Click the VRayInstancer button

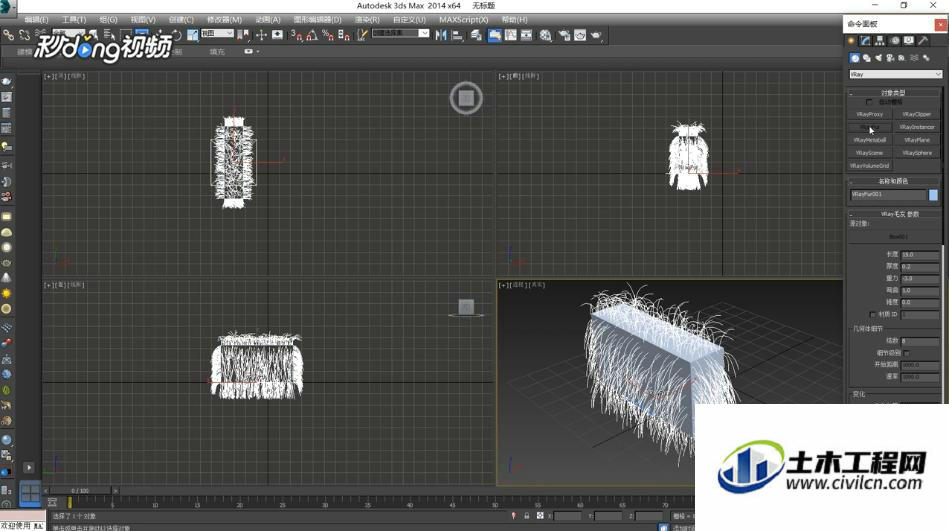pos(917,127)
